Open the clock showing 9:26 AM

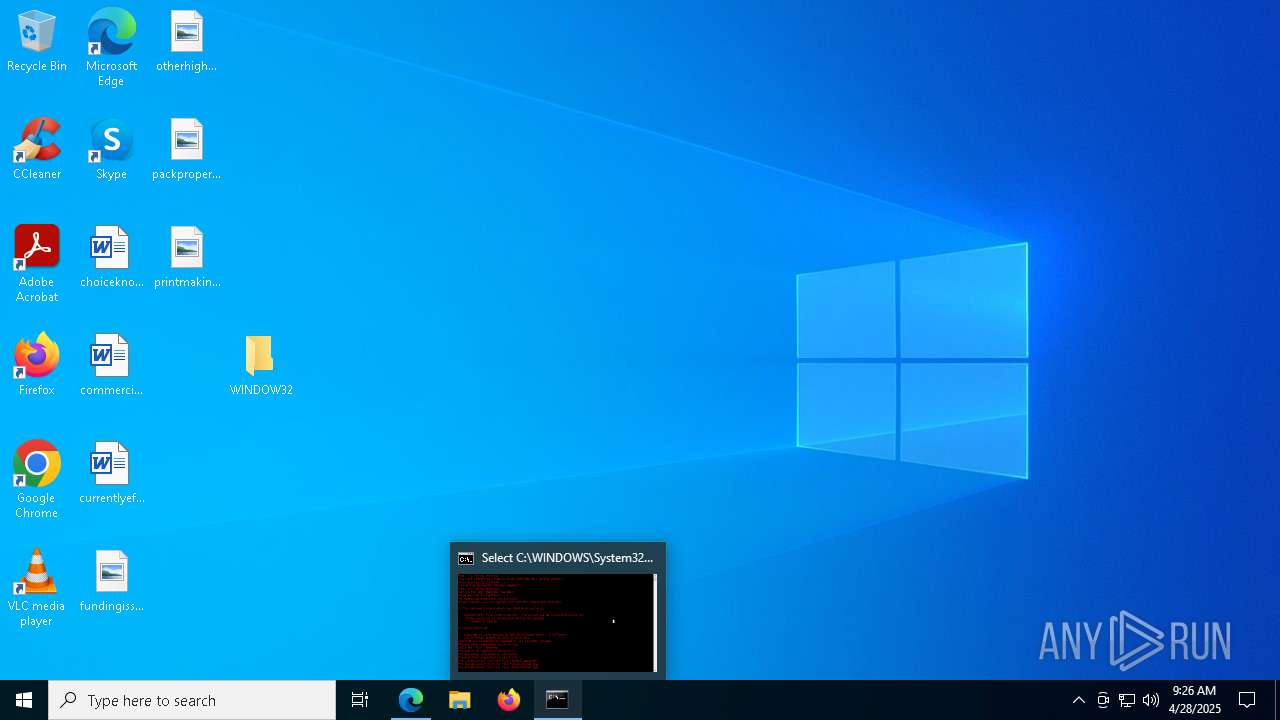(x=1194, y=700)
